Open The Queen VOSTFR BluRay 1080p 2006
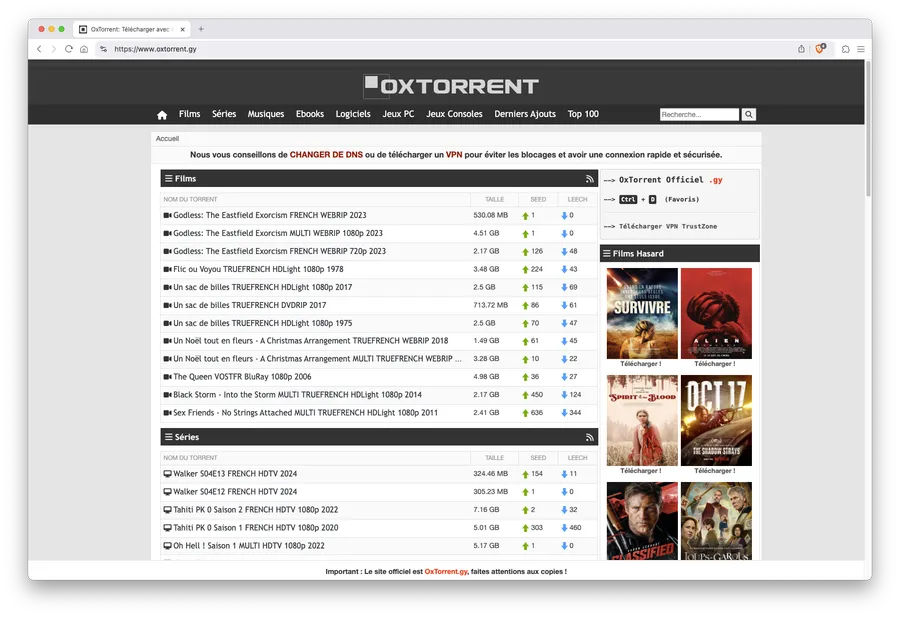This screenshot has width=900, height=617. click(242, 377)
